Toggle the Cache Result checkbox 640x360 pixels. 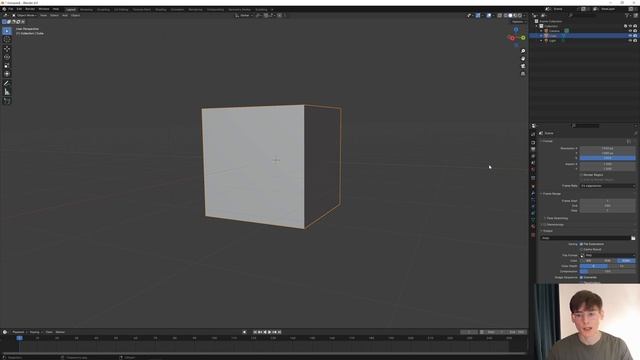pyautogui.click(x=581, y=249)
